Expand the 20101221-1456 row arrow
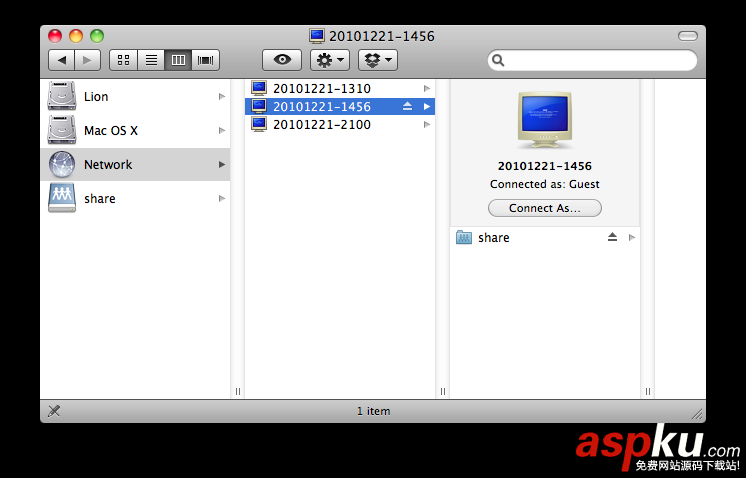 [427, 107]
